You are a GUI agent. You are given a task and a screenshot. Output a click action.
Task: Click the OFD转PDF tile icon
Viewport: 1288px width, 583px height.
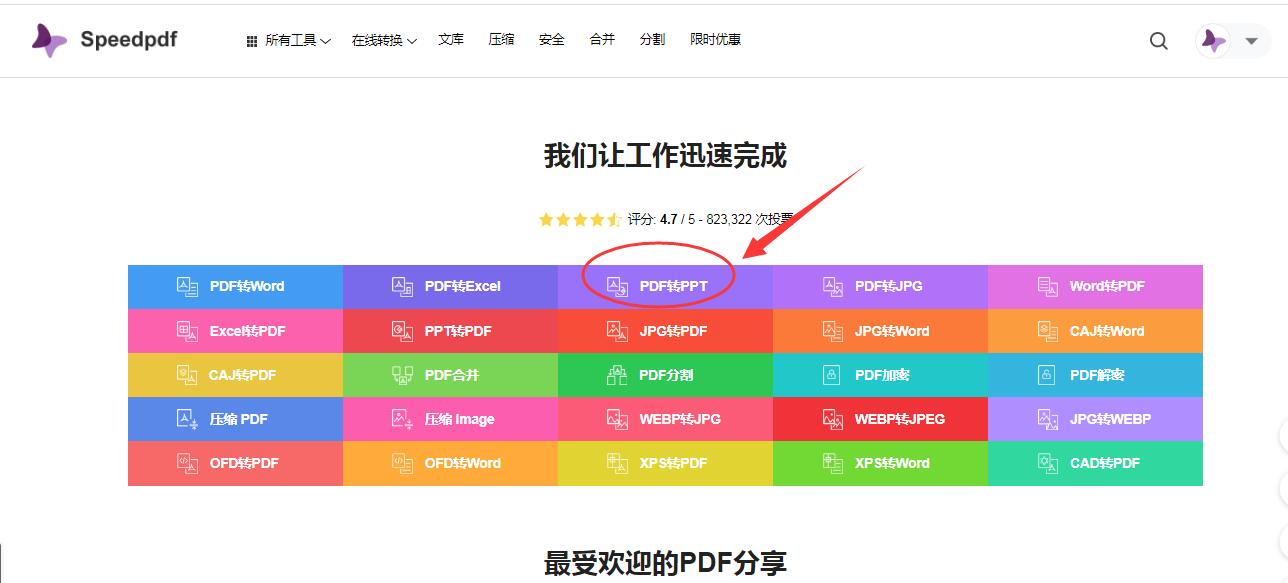pyautogui.click(x=187, y=463)
